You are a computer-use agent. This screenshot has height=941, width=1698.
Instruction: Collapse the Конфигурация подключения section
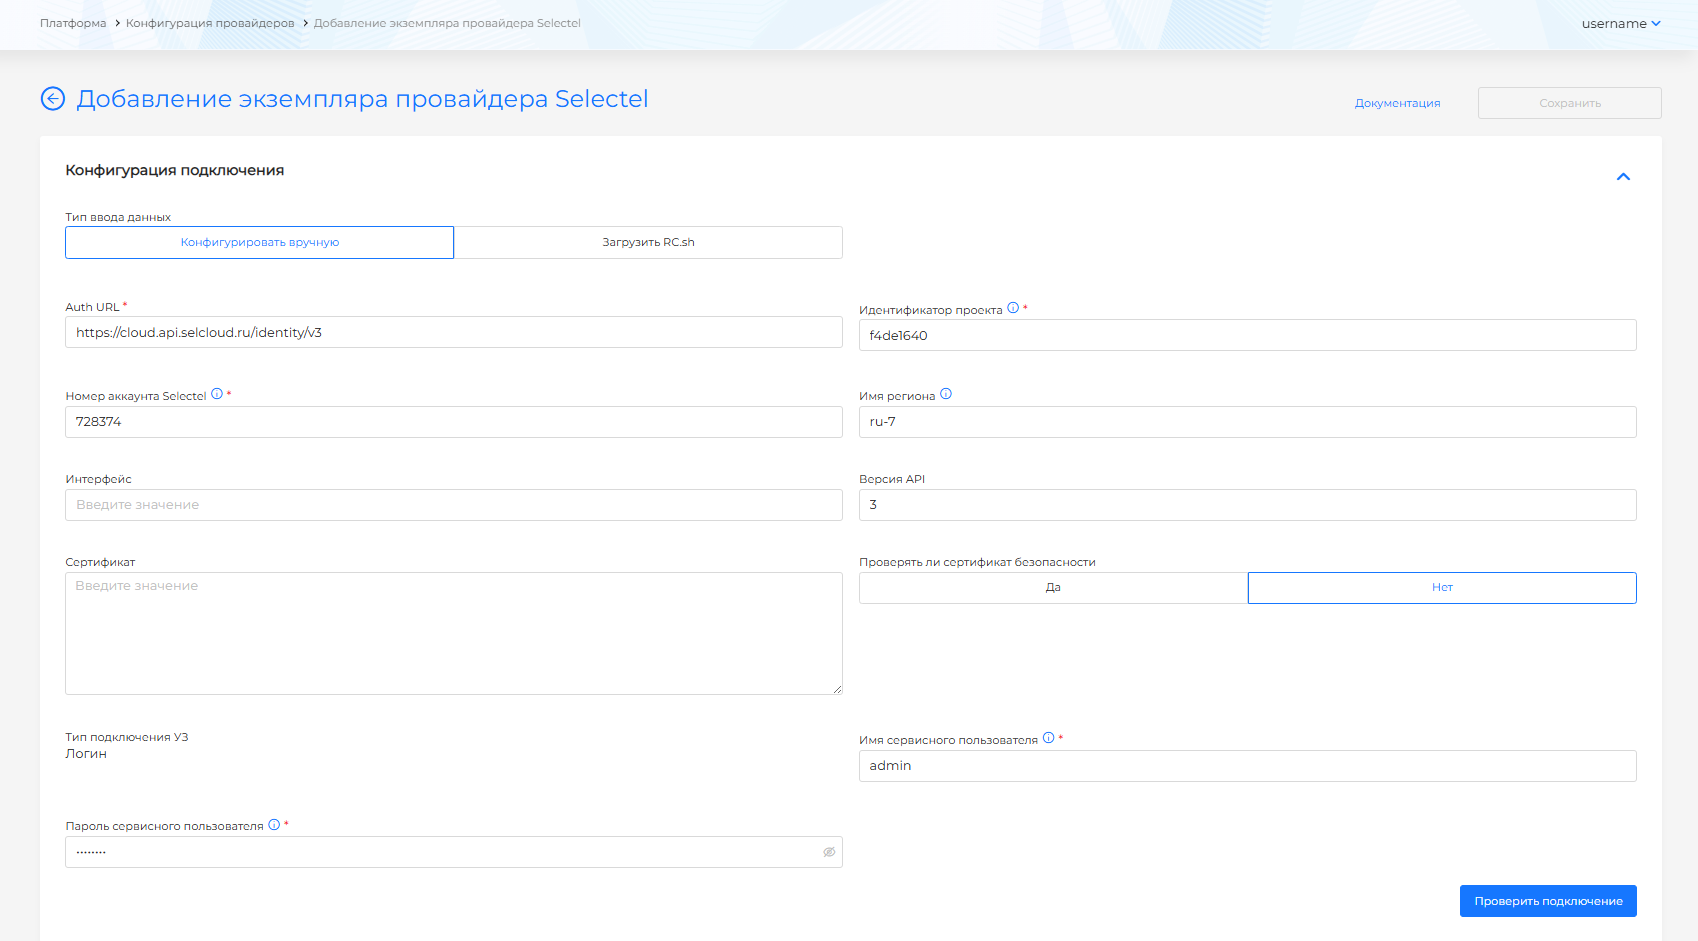(x=1623, y=177)
